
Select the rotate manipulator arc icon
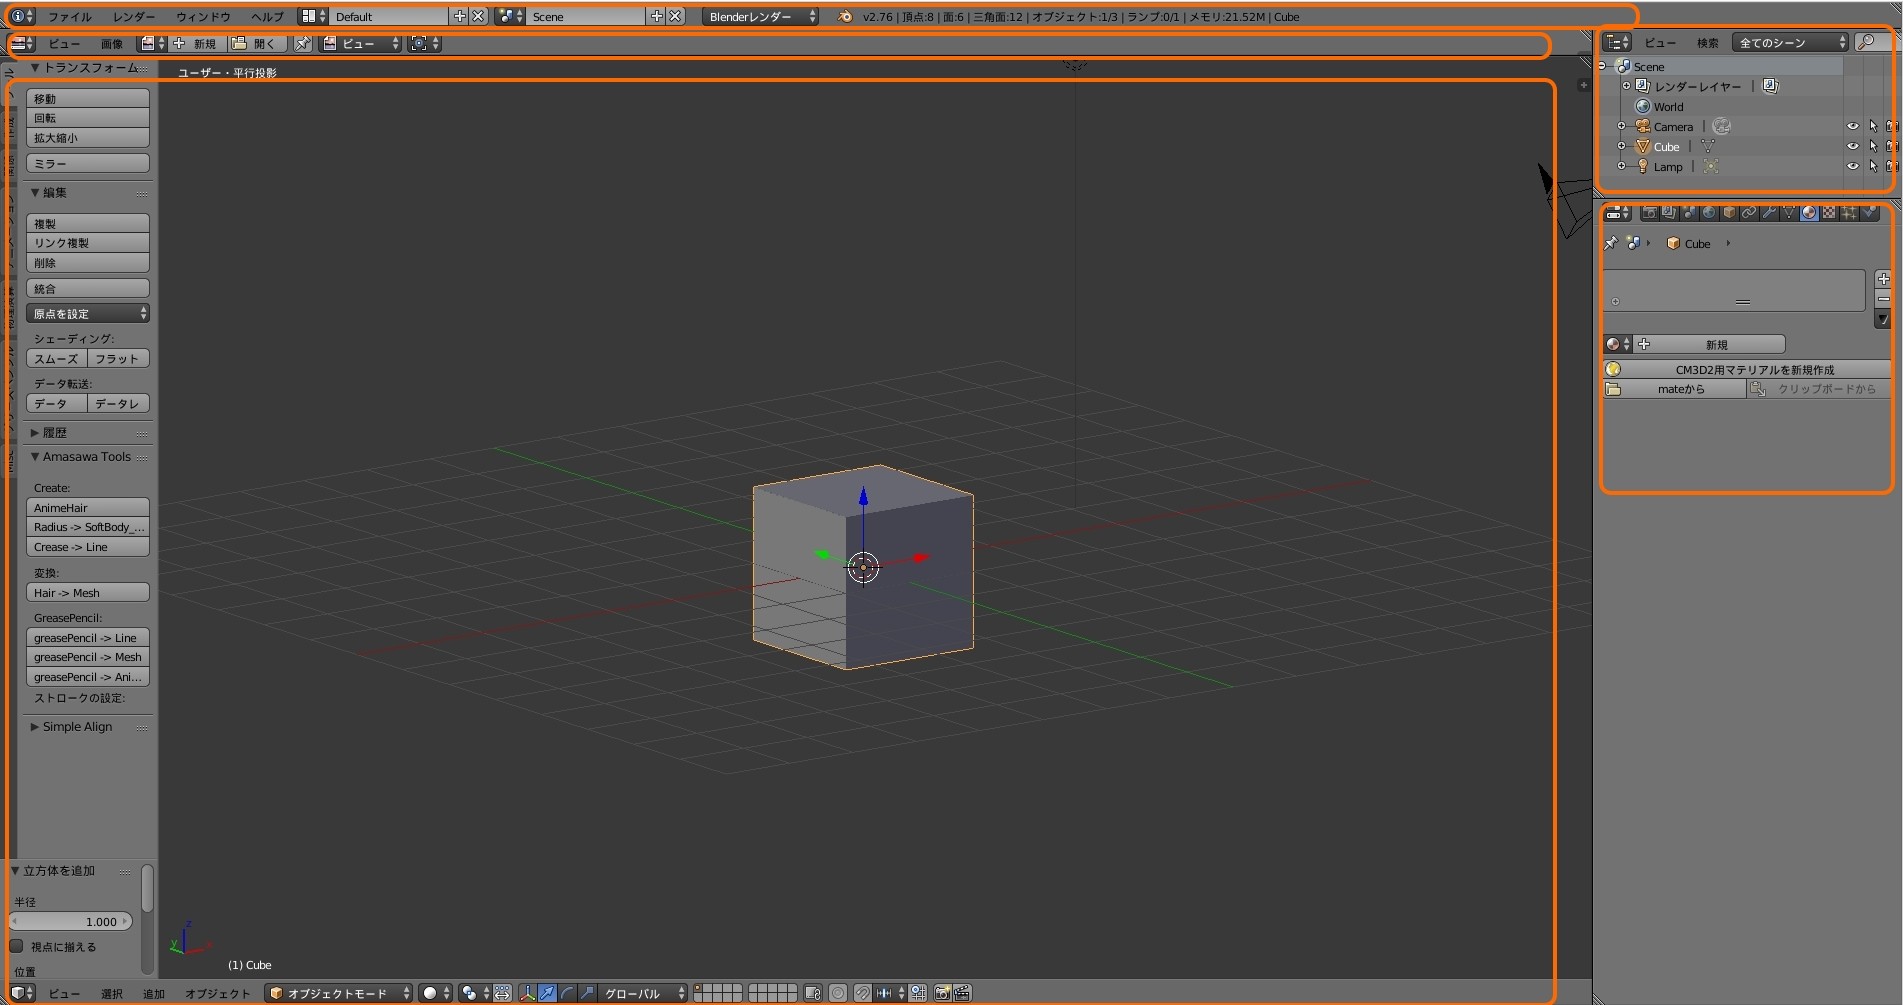(567, 993)
